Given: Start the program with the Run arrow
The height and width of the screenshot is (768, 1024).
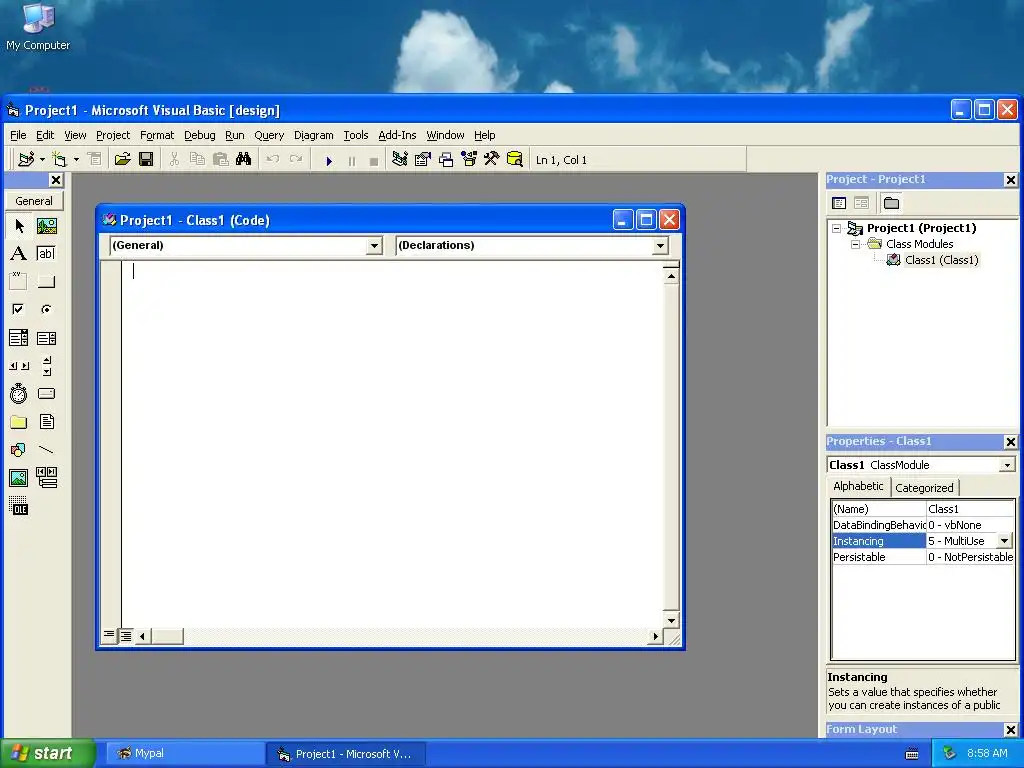Looking at the screenshot, I should coord(328,160).
